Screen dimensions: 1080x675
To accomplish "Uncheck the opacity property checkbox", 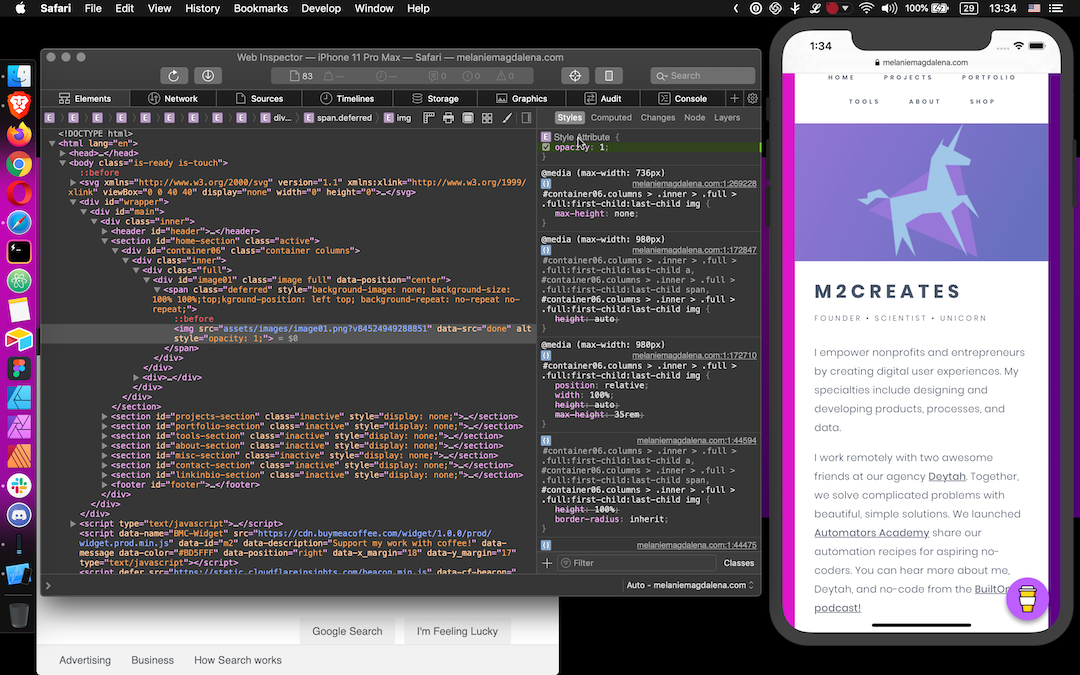I will pyautogui.click(x=545, y=147).
